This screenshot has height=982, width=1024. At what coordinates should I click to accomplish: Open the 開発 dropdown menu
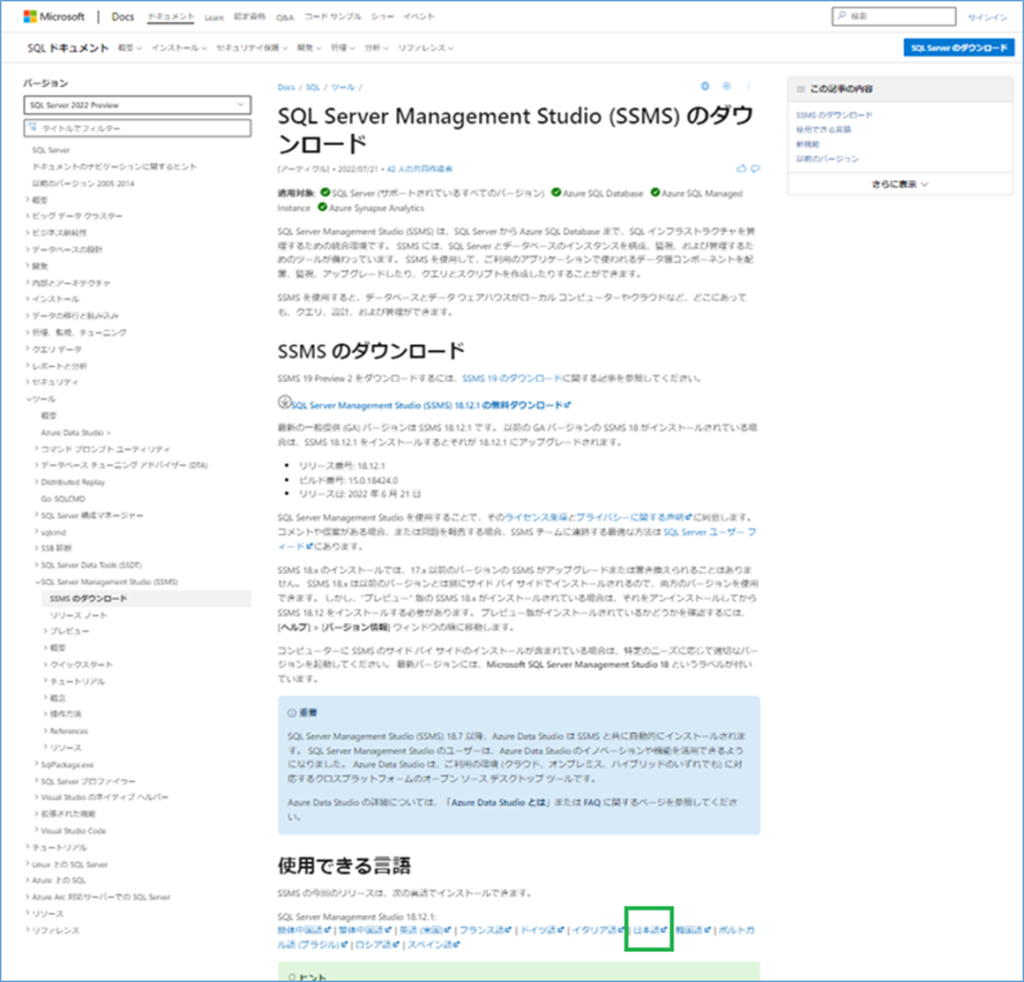click(309, 48)
